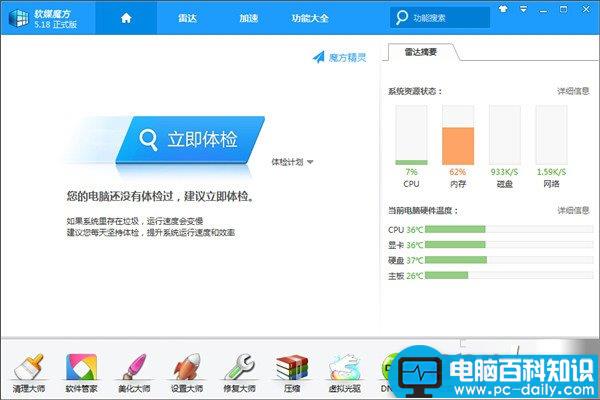This screenshot has height=400, width=600.
Task: Click the 软媒魔方 cube logo
Action: [x=18, y=18]
